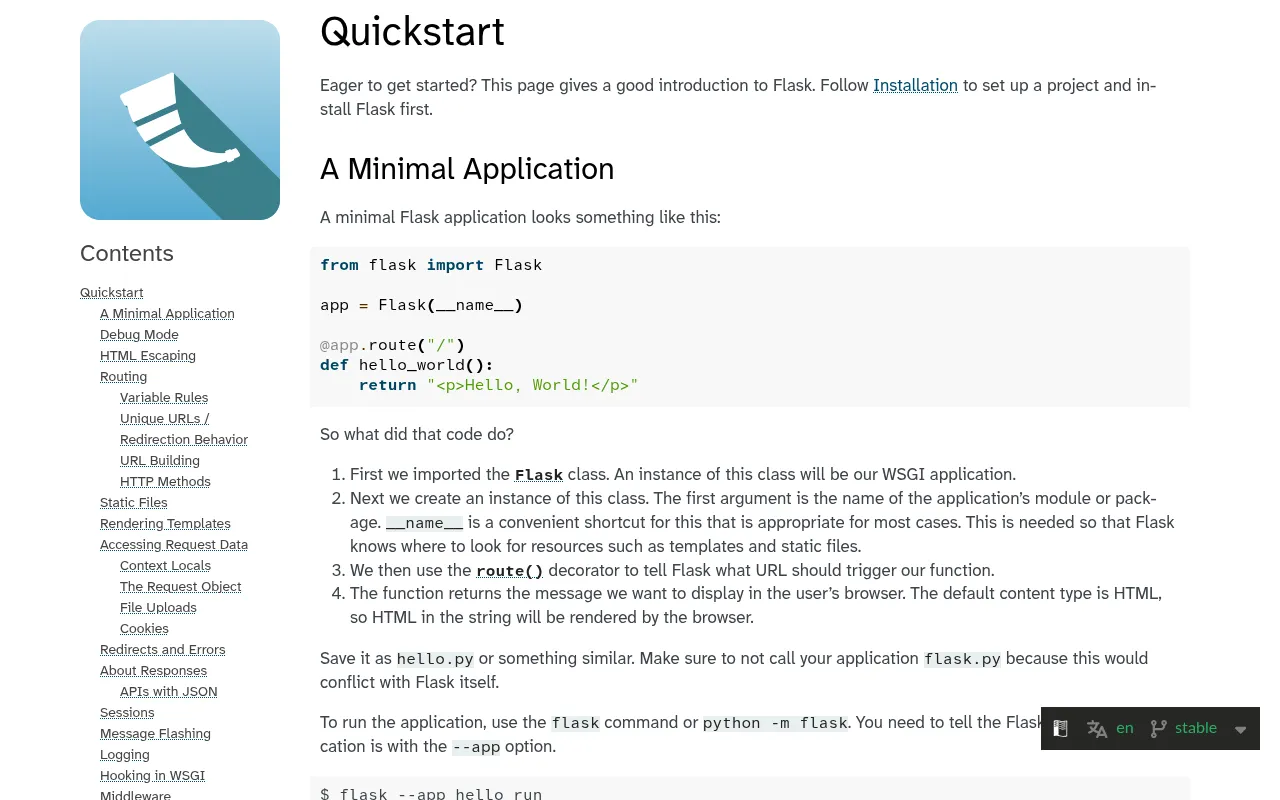Viewport: 1280px width, 800px height.
Task: Select the 'stable' version label
Action: [1196, 728]
